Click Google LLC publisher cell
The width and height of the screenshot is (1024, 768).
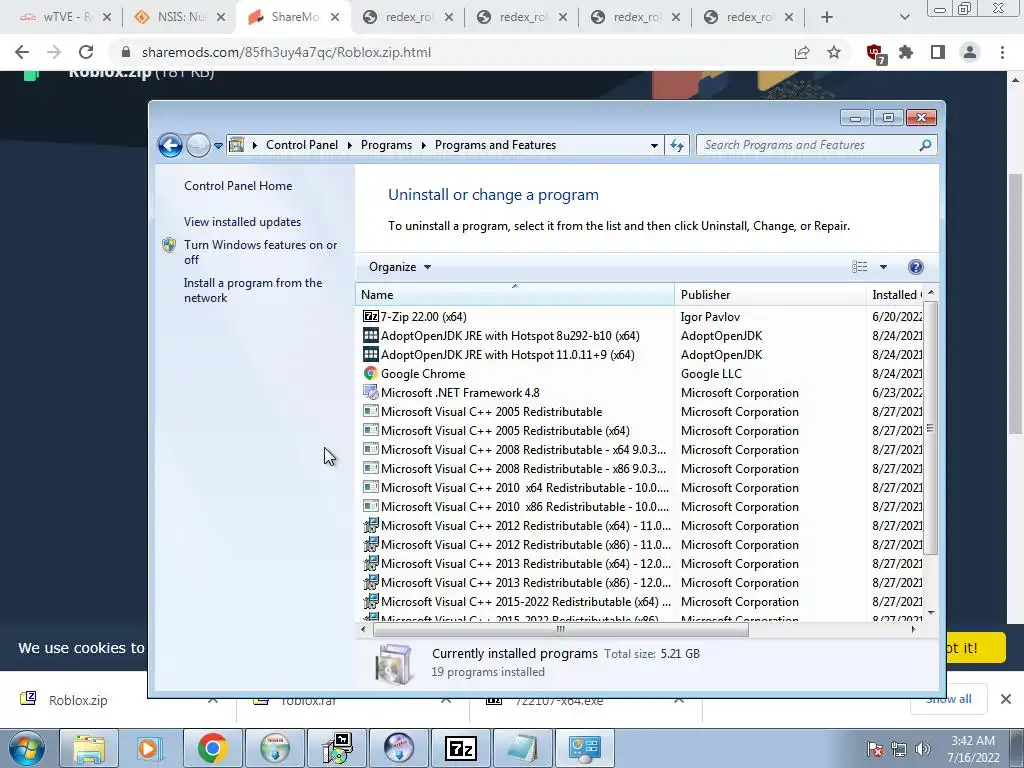point(711,374)
